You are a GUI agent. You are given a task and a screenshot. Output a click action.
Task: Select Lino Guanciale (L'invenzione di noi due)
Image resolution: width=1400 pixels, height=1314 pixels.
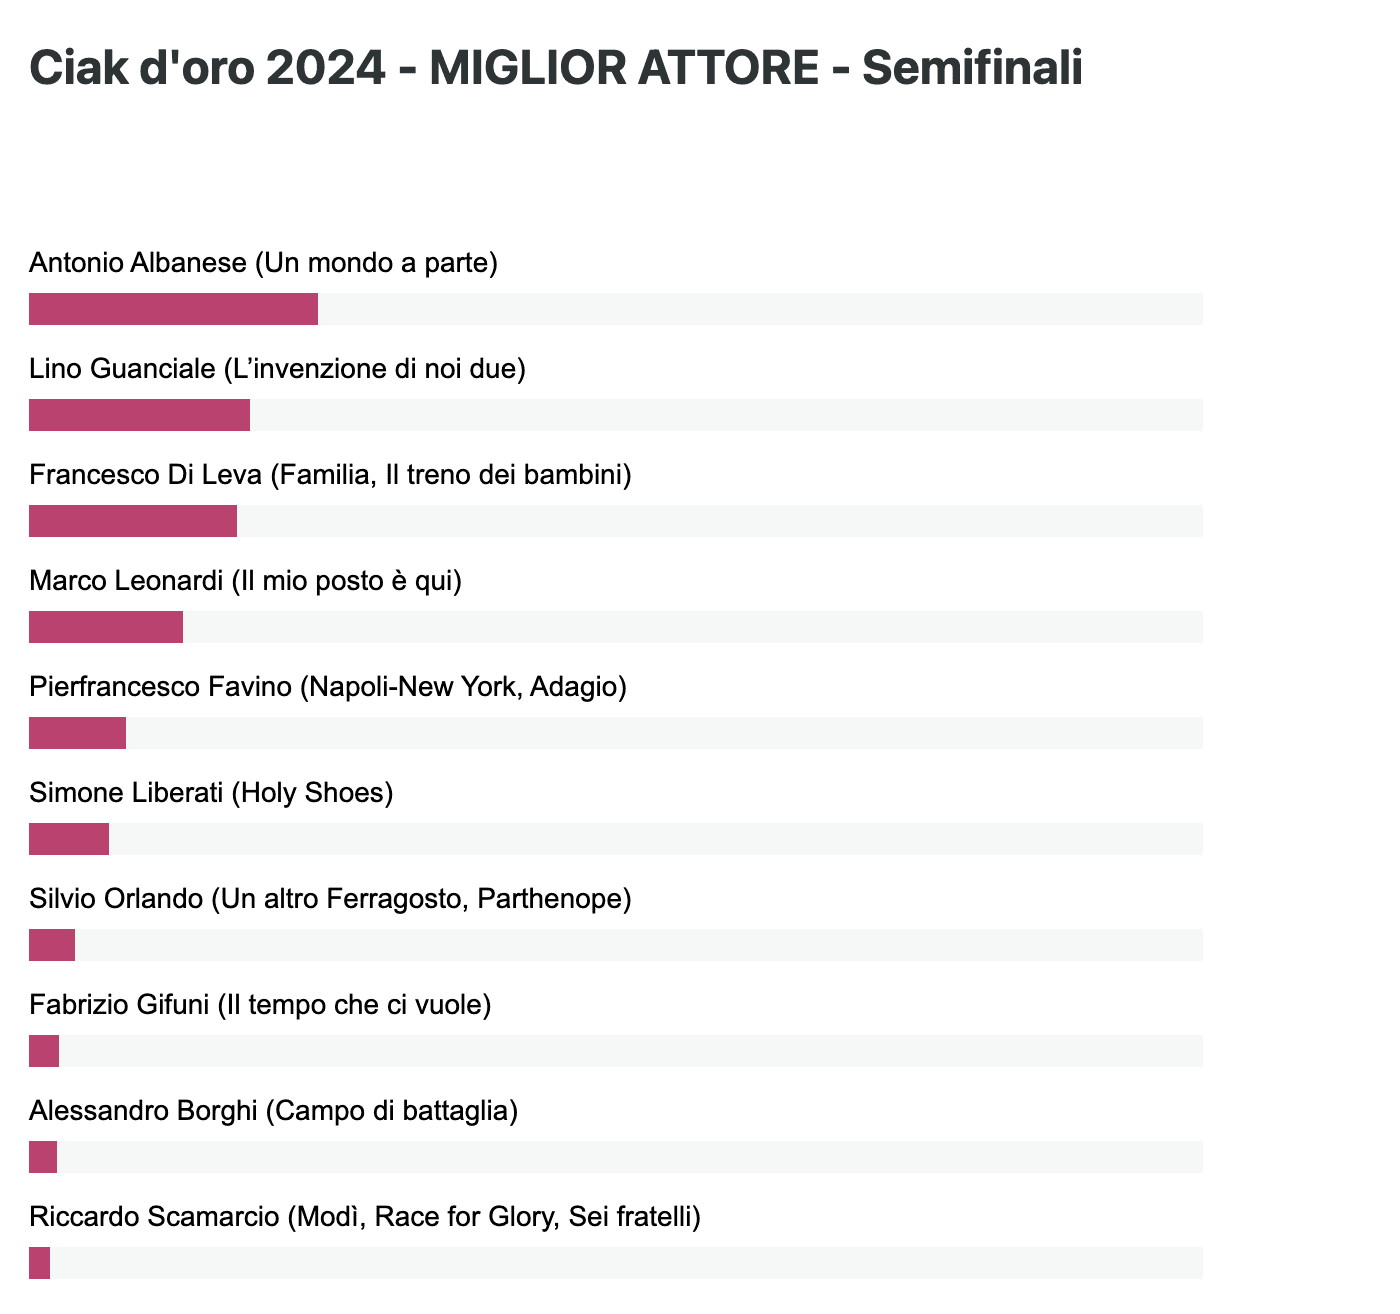tap(278, 369)
